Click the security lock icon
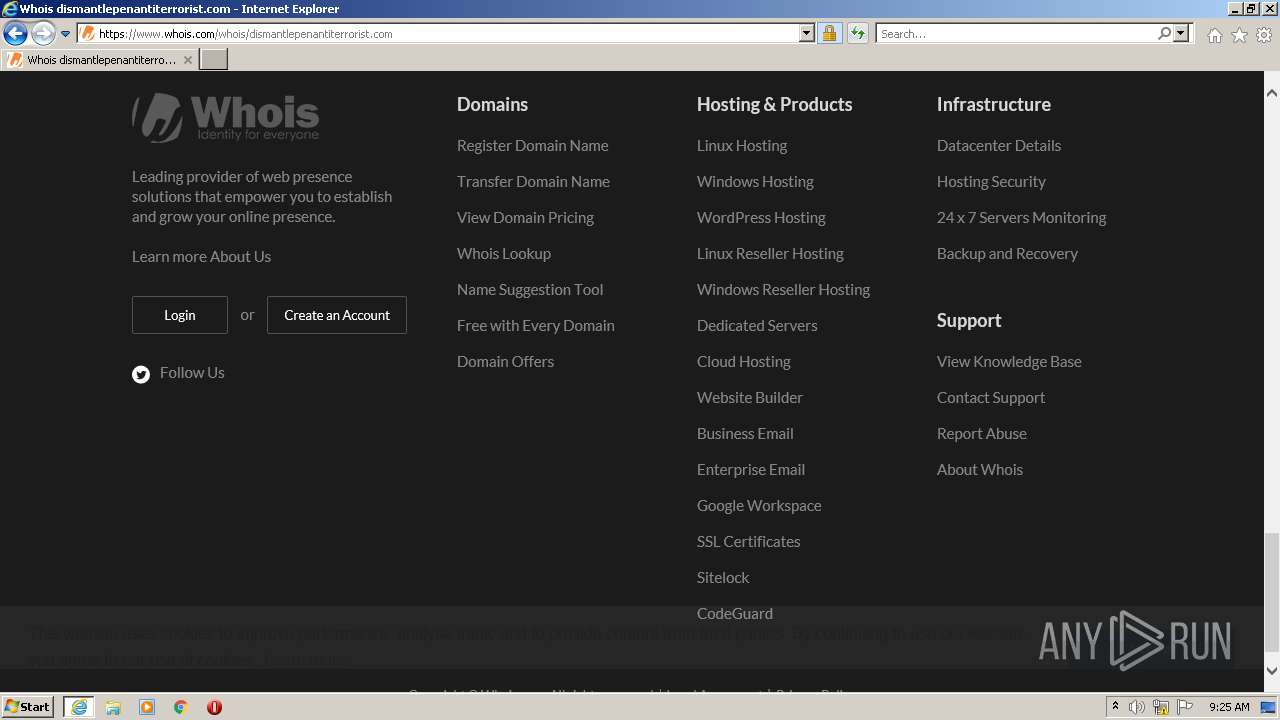Image resolution: width=1280 pixels, height=720 pixels. pyautogui.click(x=829, y=33)
